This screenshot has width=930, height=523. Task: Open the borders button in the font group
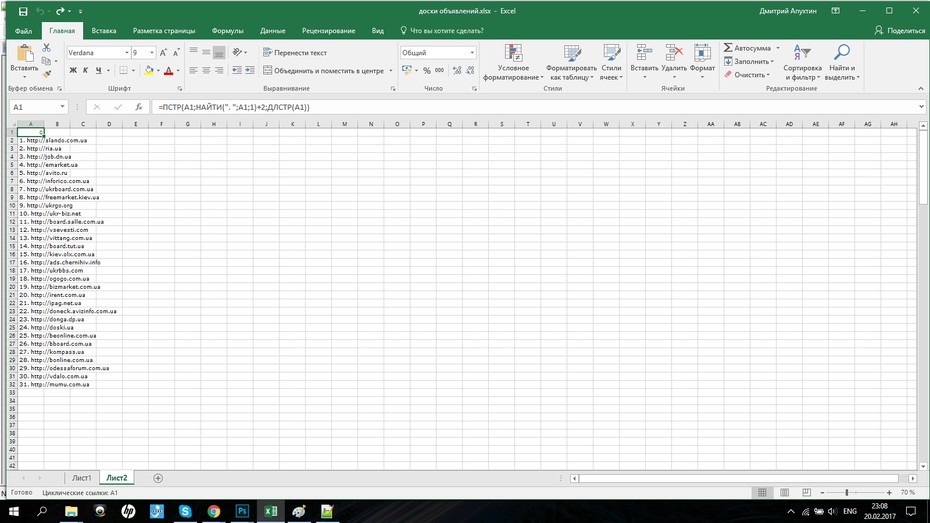click(123, 71)
